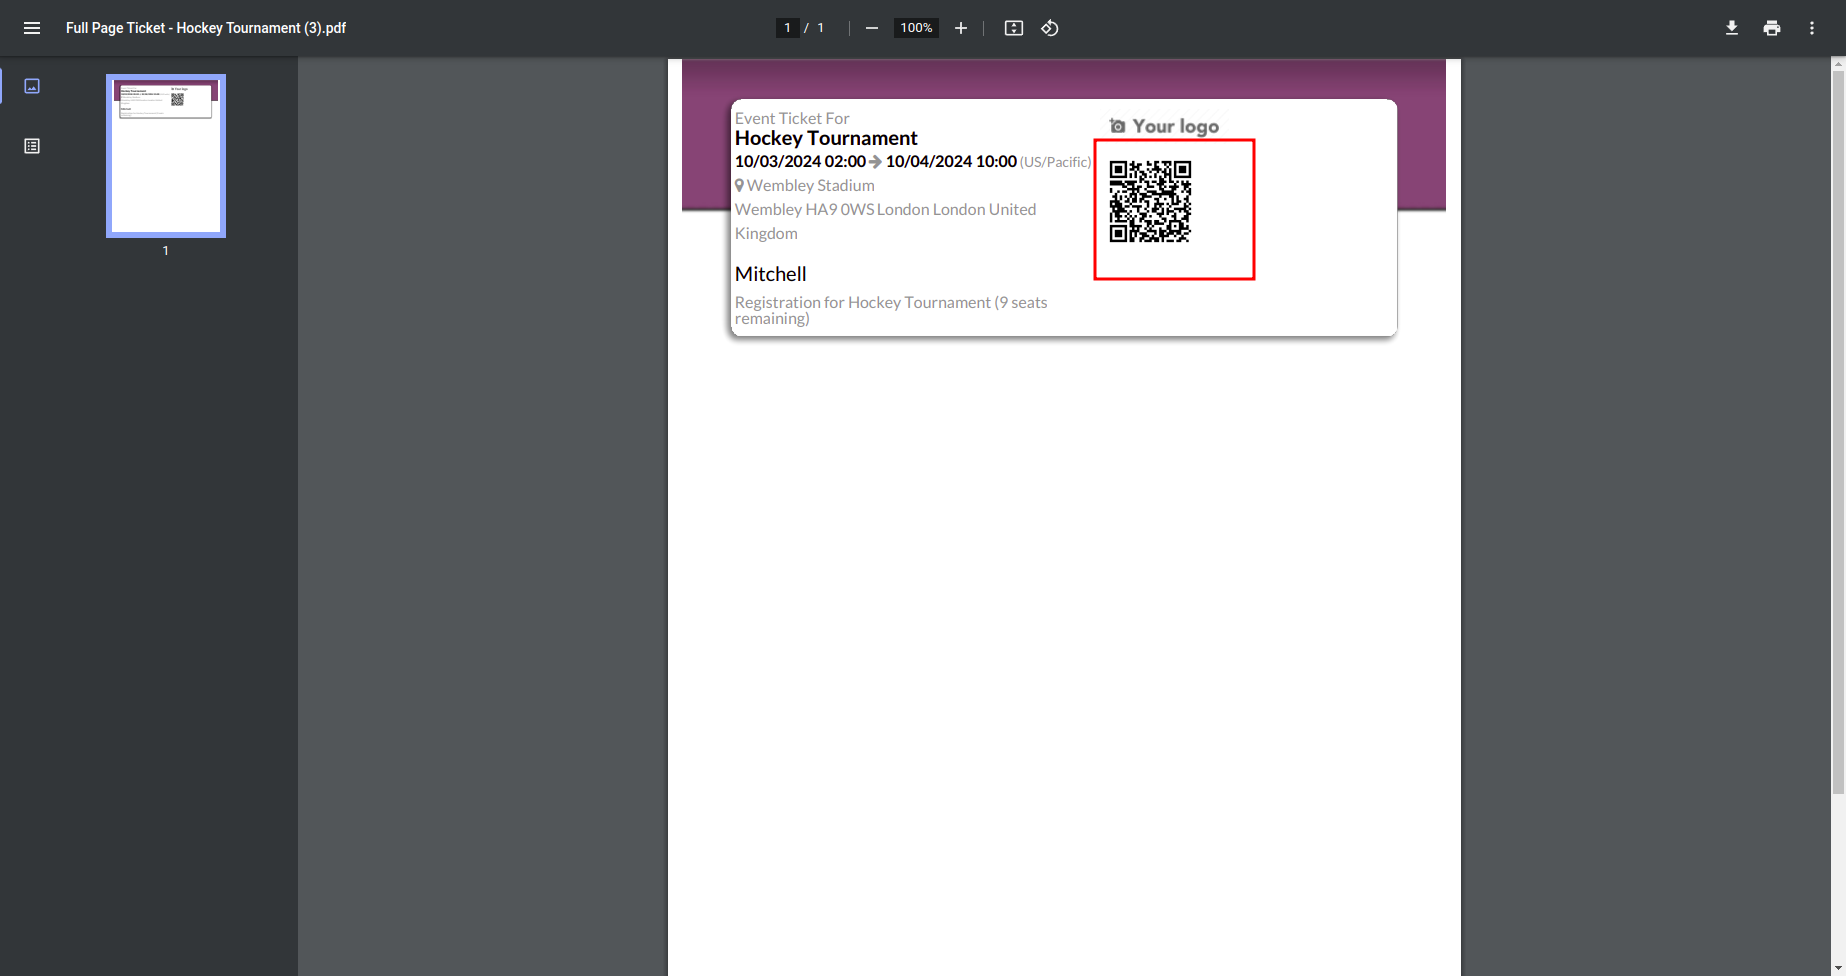Click the end date '10/04/2024 10:00'
Viewport: 1846px width, 976px height.
coord(951,161)
